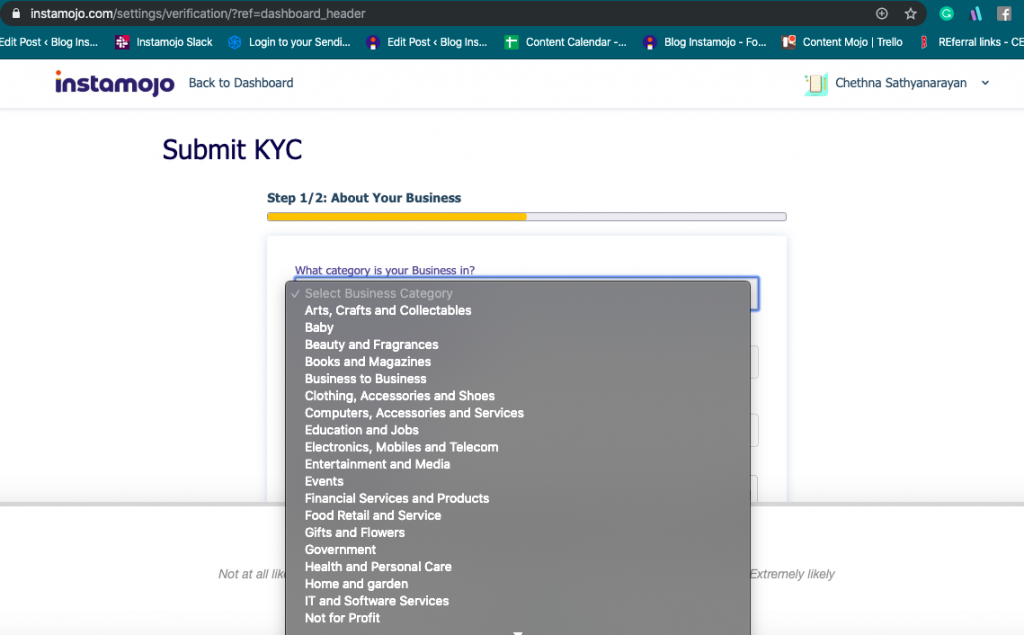This screenshot has height=635, width=1024.
Task: Click the Grammarly extension icon
Action: tap(946, 14)
